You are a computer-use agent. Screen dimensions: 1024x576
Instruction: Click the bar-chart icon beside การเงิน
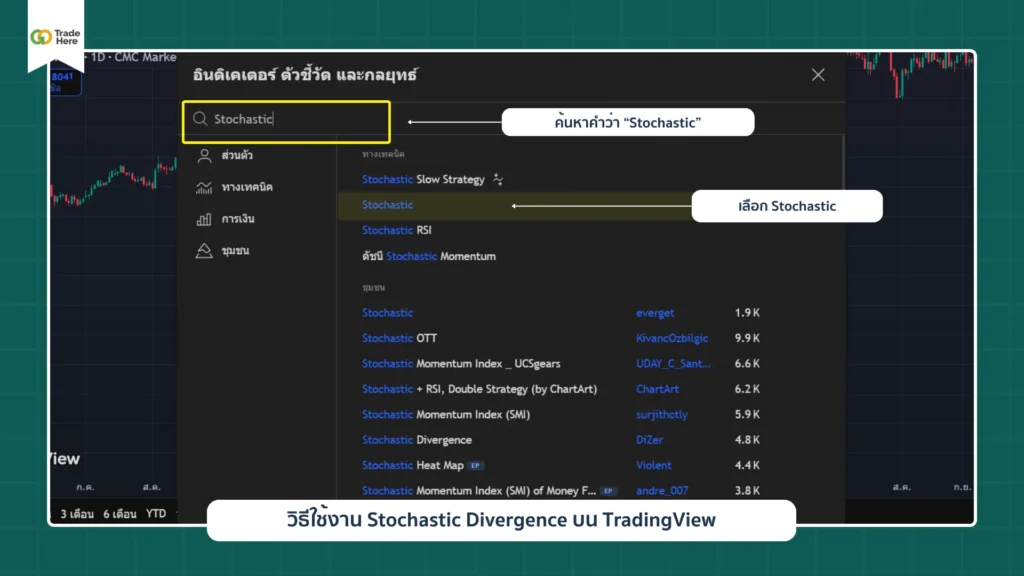(x=204, y=219)
